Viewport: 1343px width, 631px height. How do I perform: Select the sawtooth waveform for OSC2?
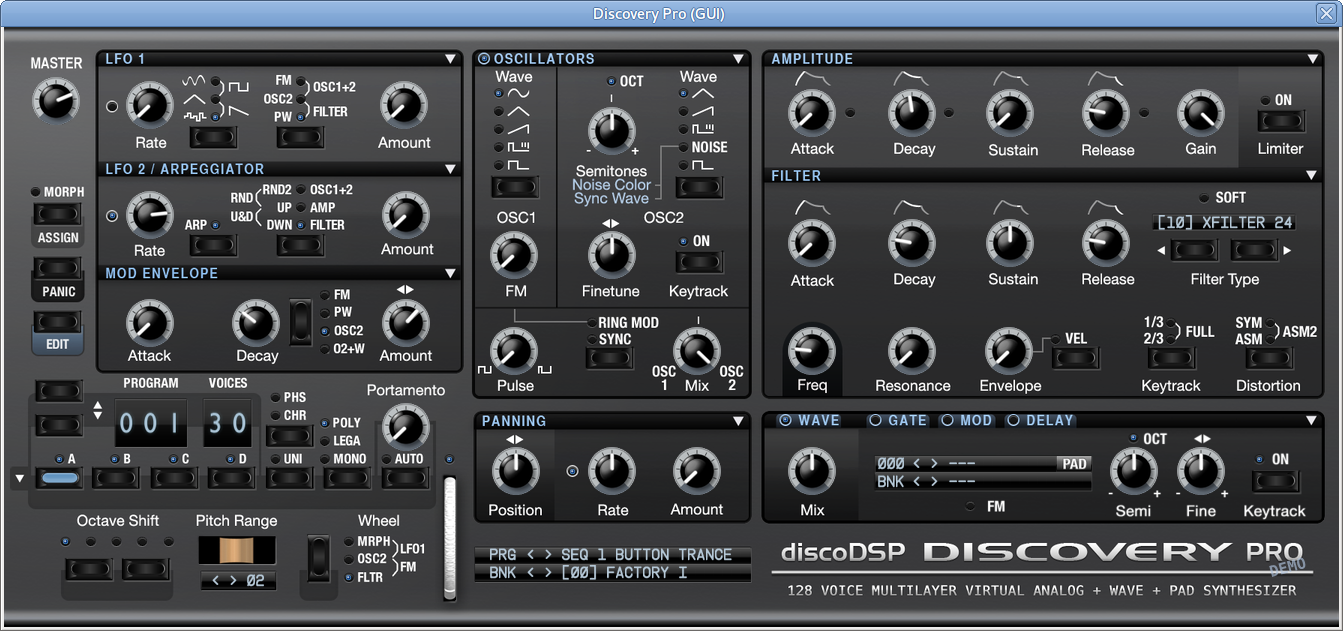(x=704, y=112)
